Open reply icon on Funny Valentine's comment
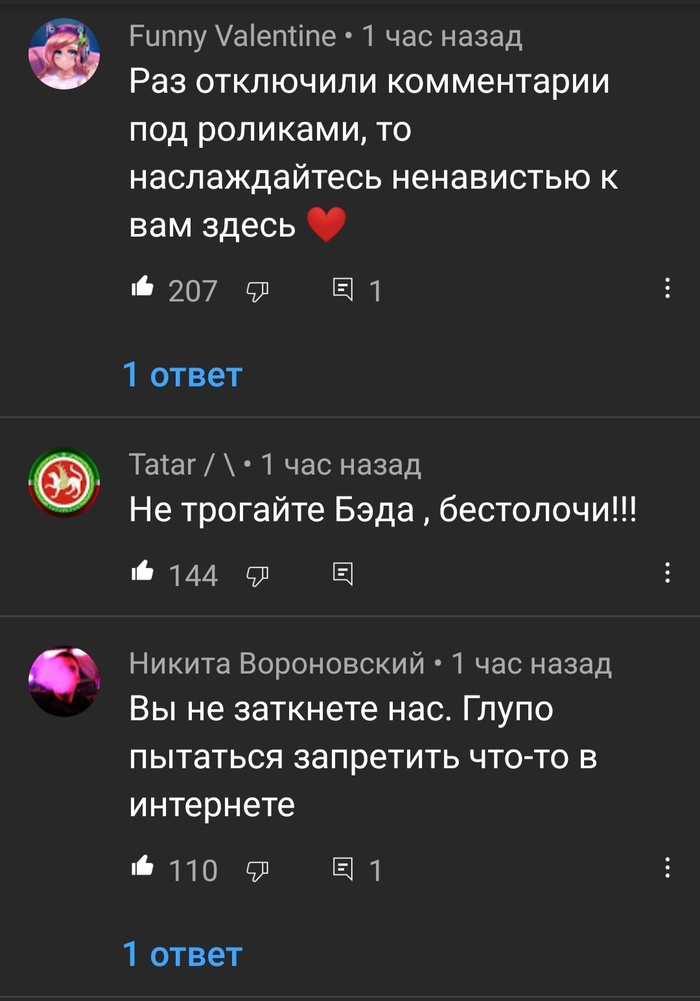 (x=343, y=290)
